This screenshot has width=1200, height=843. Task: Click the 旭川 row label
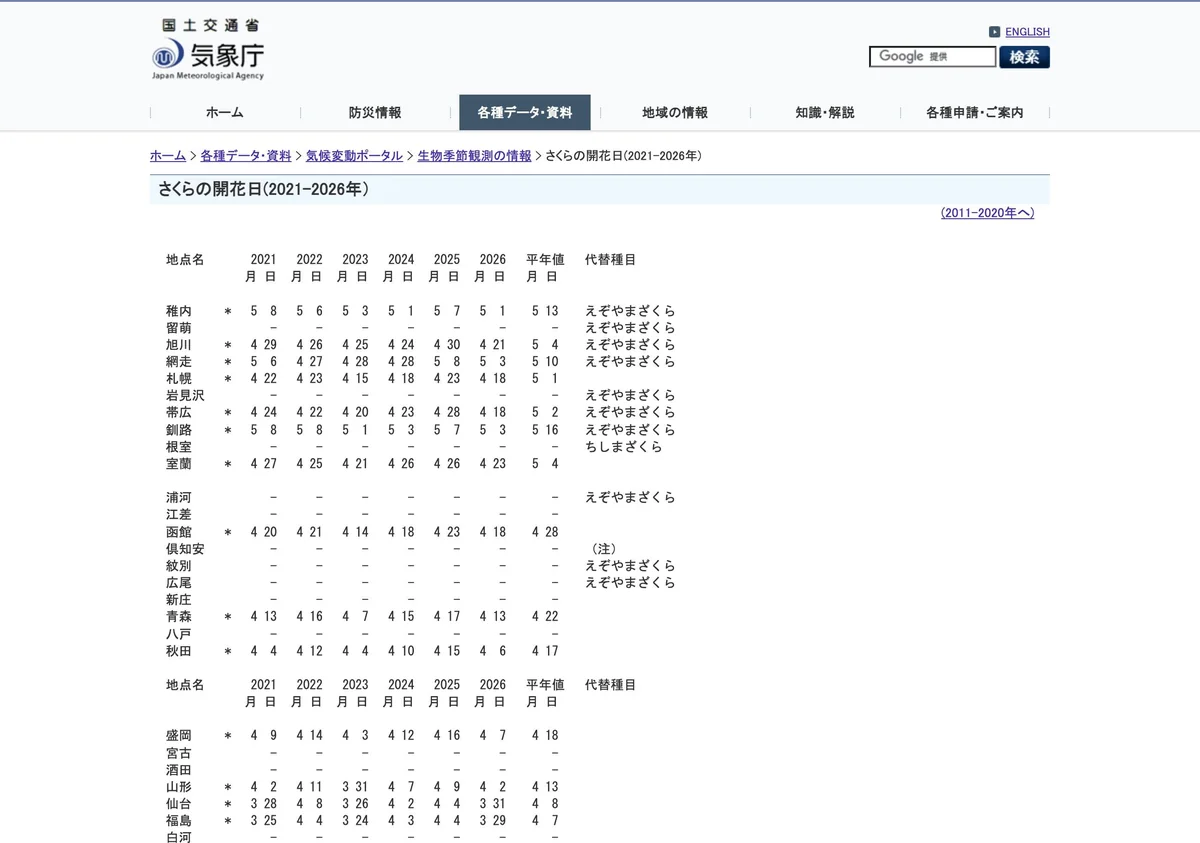(x=179, y=345)
